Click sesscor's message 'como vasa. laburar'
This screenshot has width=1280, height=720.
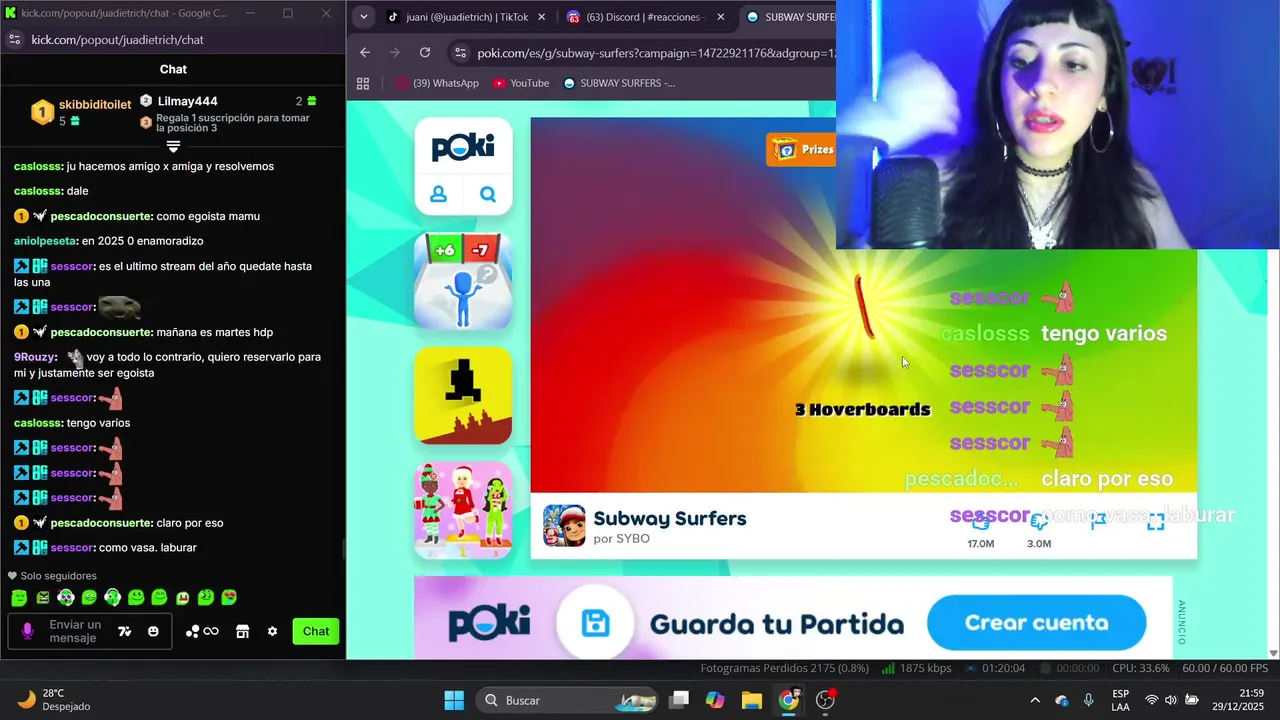[148, 548]
